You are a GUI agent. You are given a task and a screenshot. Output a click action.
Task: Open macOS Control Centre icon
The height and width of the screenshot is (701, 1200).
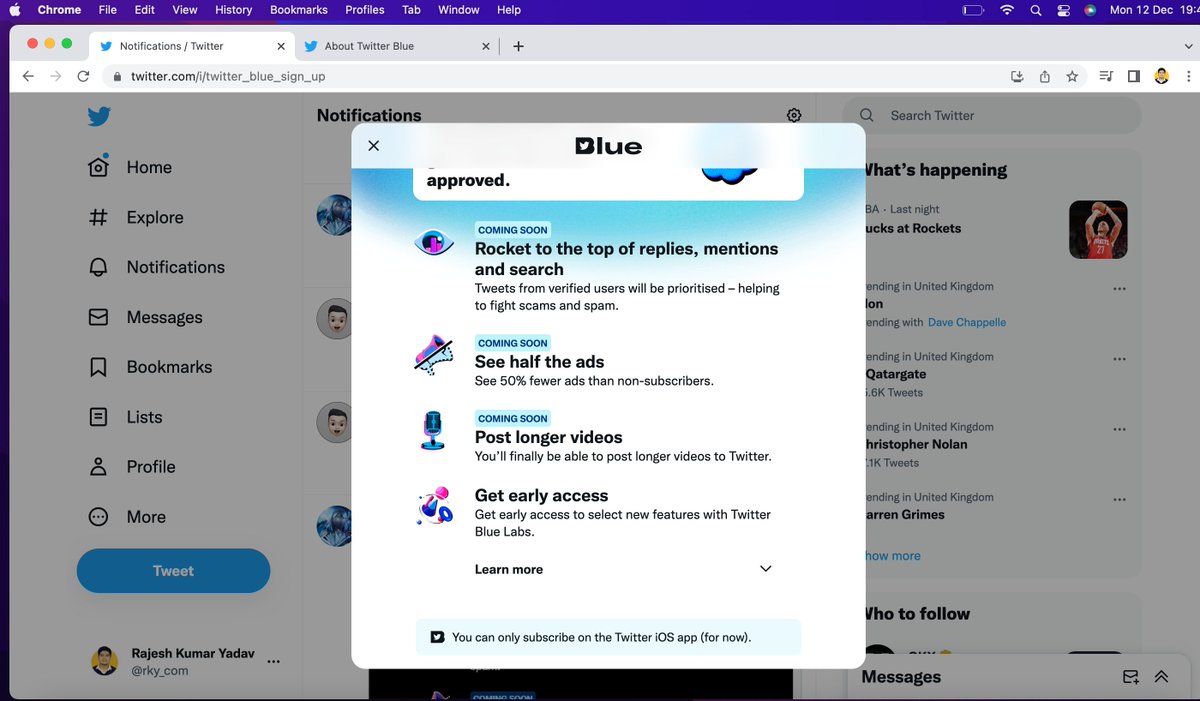tap(1063, 10)
